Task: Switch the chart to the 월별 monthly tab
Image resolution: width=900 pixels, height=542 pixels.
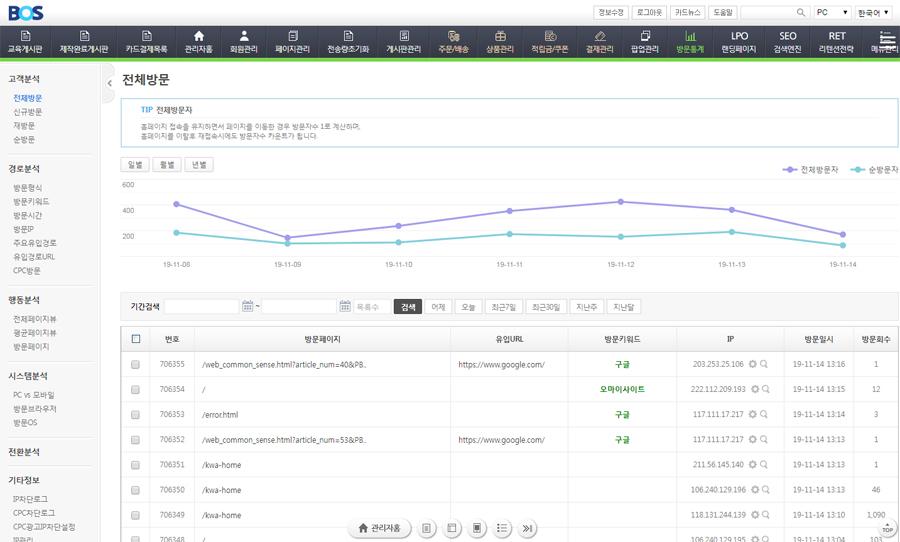Action: point(166,165)
